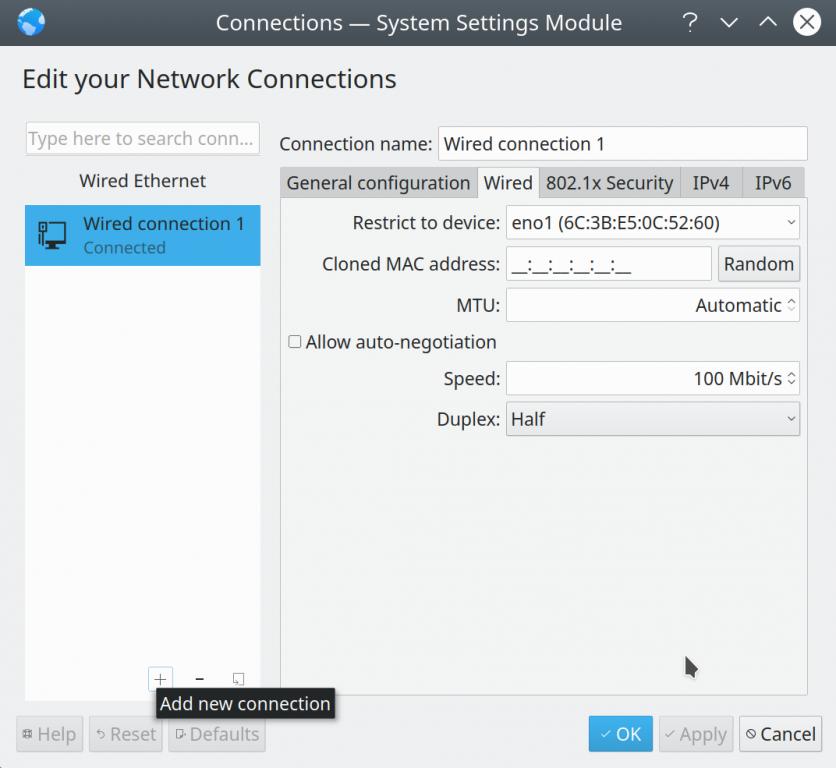Click the KDE globe icon in title bar
Screen dimensions: 836x768
coord(31,21)
